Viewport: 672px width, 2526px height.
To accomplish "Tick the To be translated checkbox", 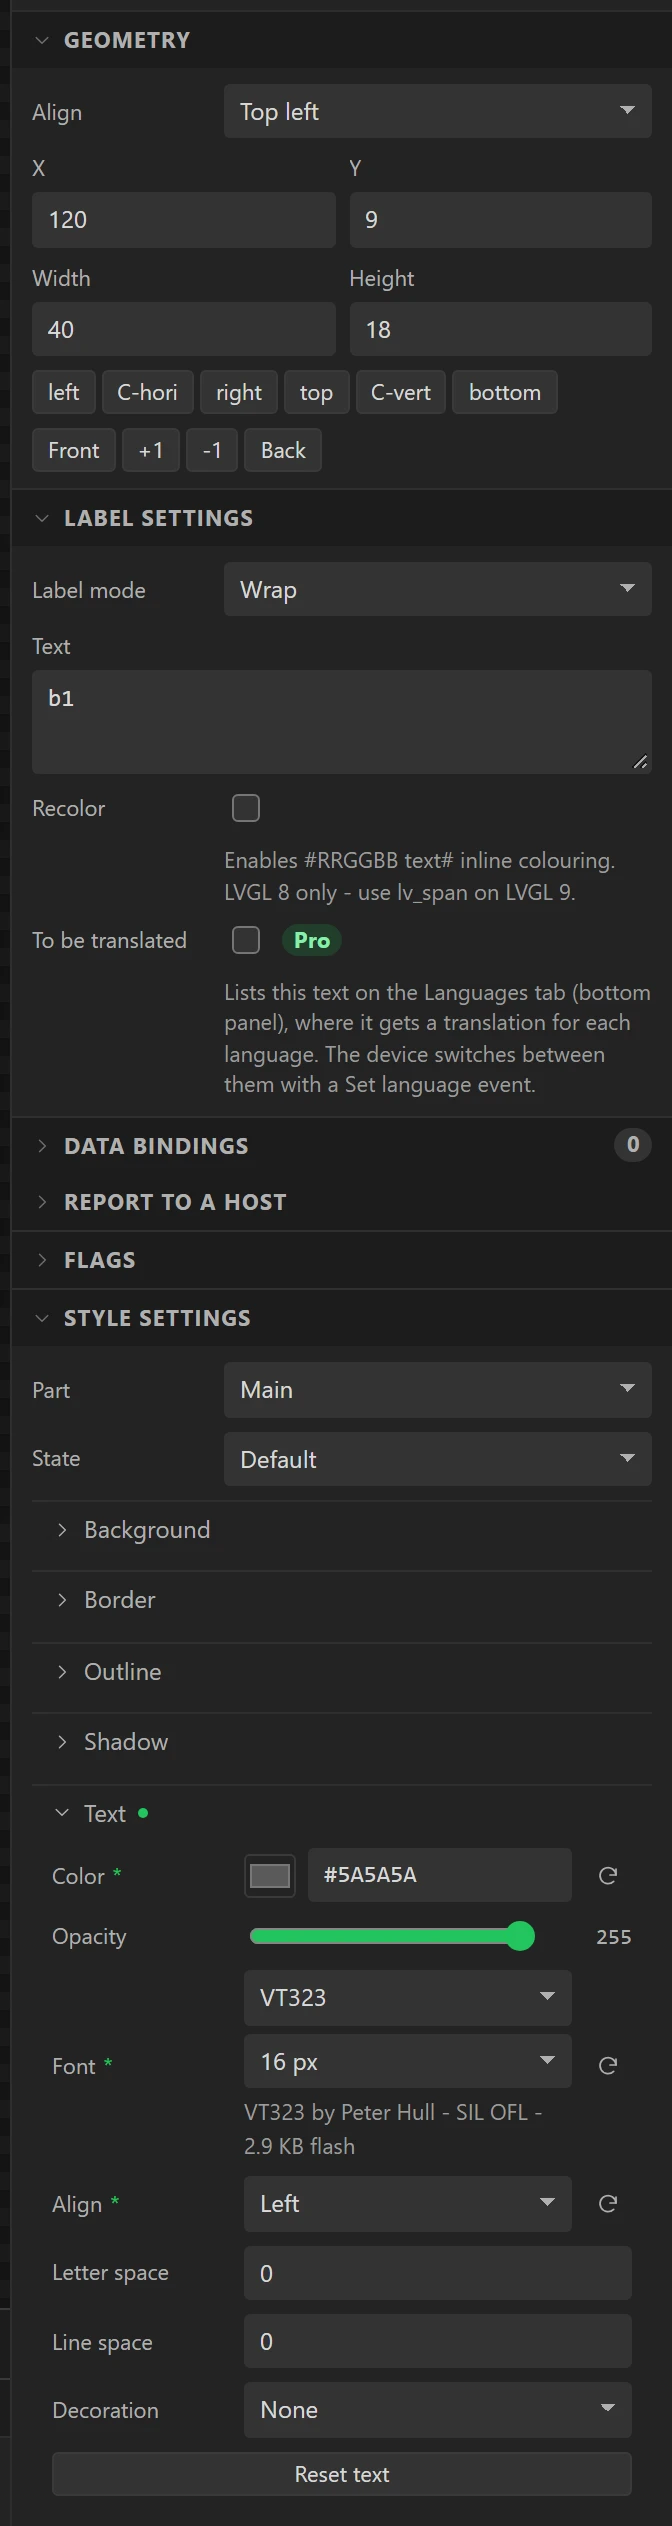I will click(x=246, y=940).
